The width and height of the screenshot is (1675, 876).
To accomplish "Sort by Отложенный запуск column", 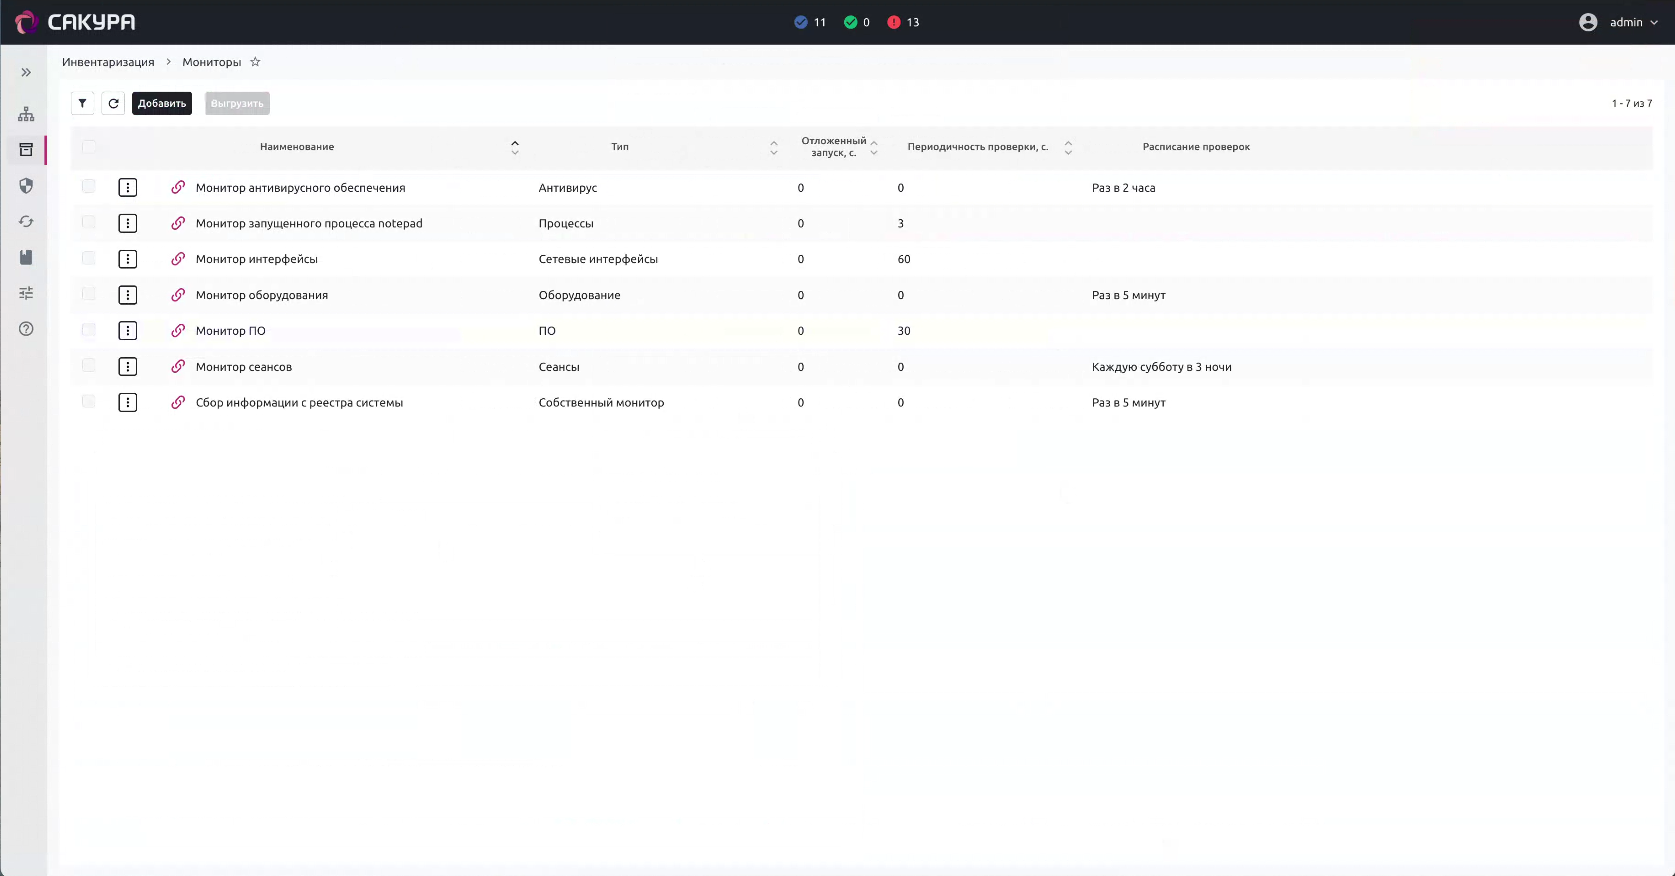I will (874, 147).
